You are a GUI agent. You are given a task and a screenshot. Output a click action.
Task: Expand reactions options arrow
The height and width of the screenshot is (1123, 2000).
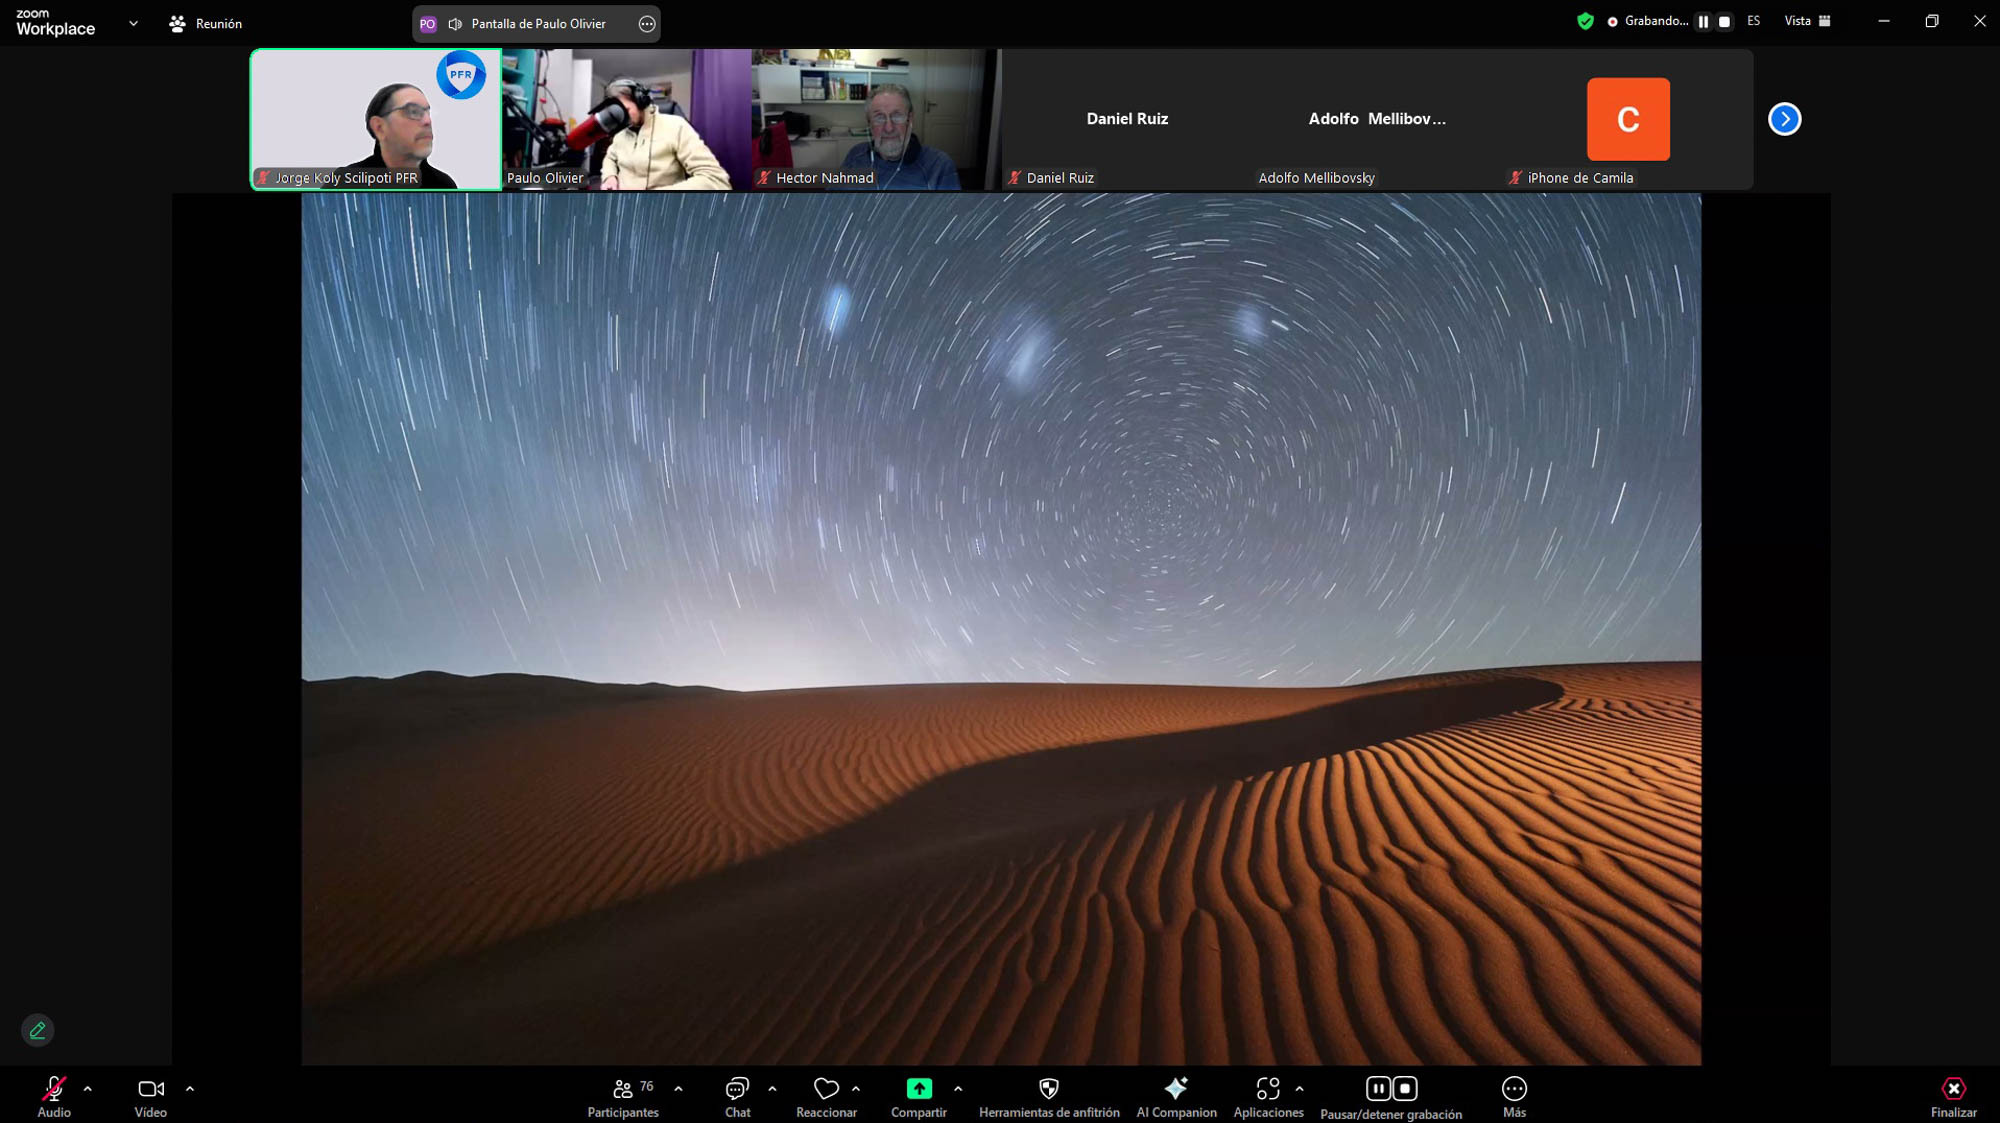tap(856, 1089)
